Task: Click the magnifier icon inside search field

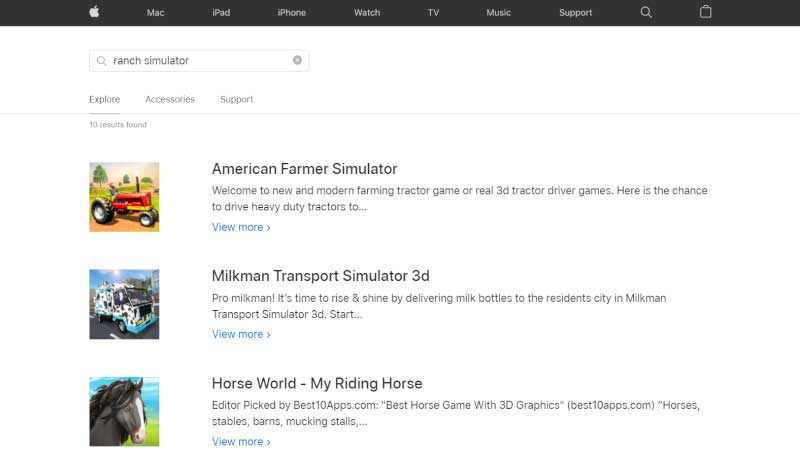Action: click(x=102, y=61)
